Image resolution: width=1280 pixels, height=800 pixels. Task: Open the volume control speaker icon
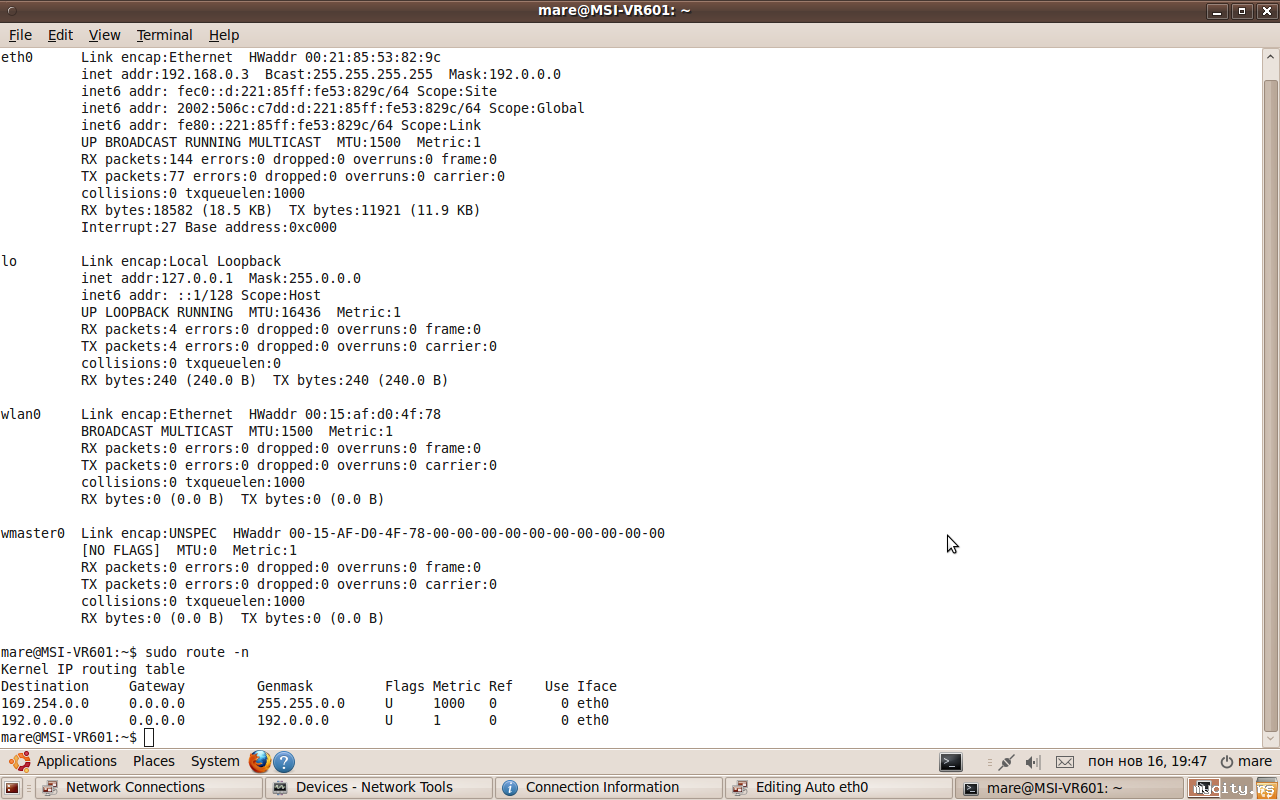click(x=1033, y=762)
